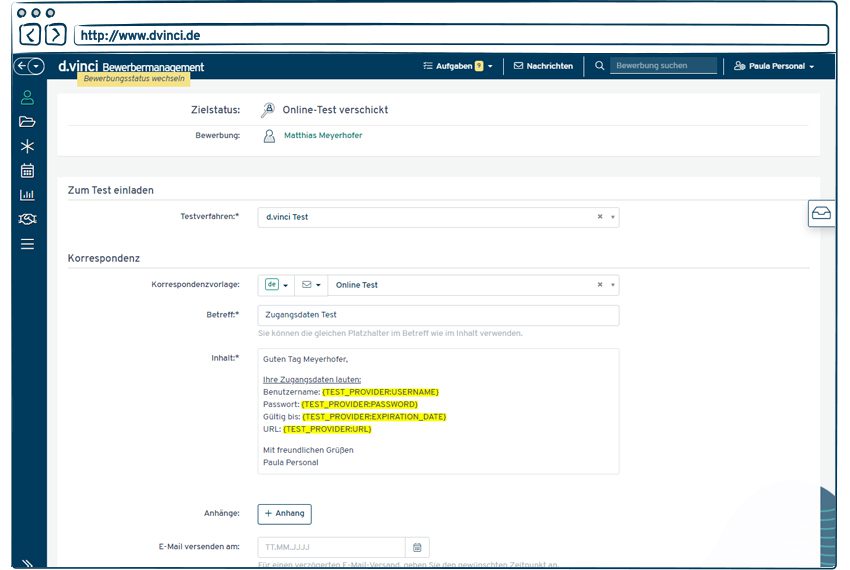Open the calendar icon in sidebar

point(27,171)
